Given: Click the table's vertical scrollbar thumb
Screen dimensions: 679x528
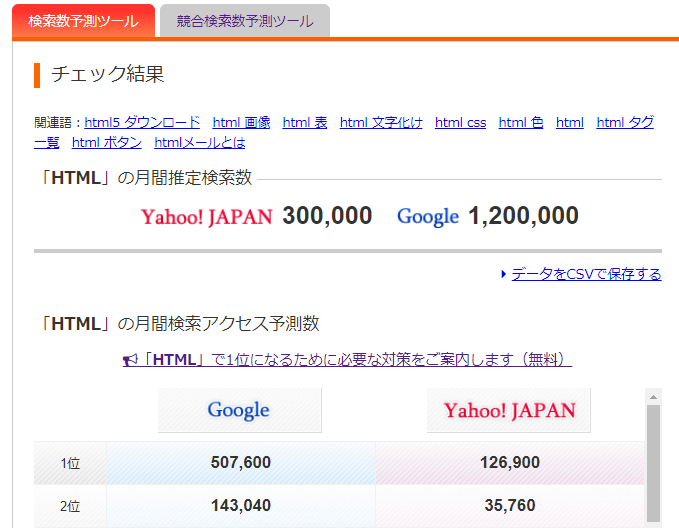Looking at the screenshot, I should [653, 463].
